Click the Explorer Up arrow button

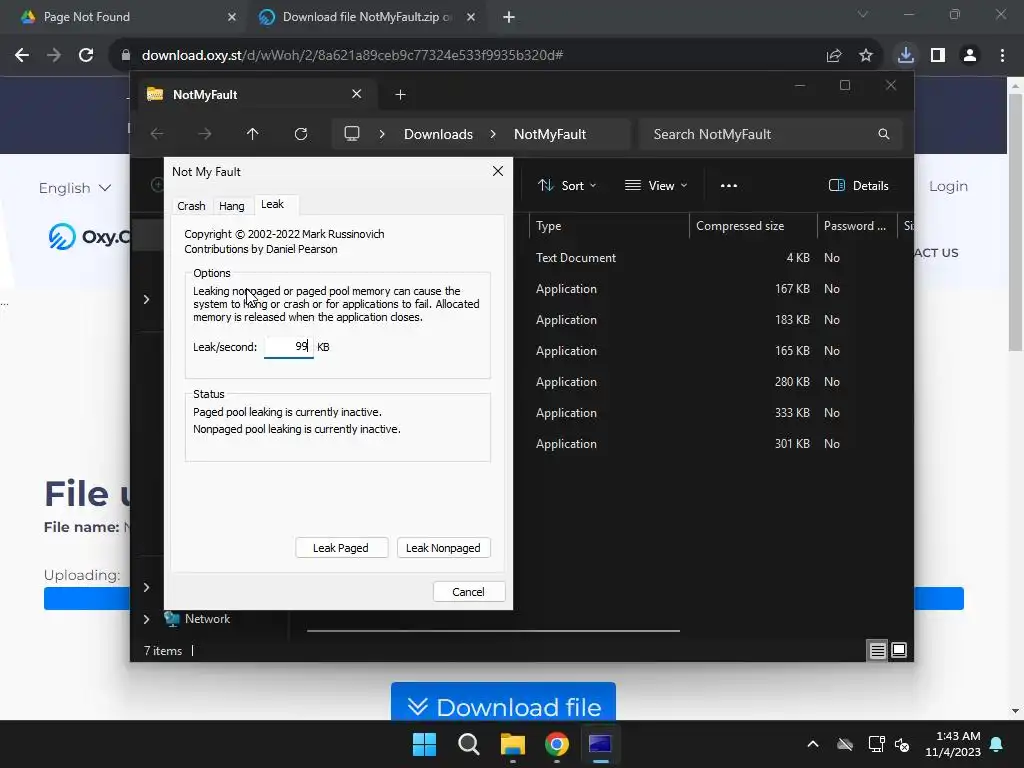tap(253, 134)
